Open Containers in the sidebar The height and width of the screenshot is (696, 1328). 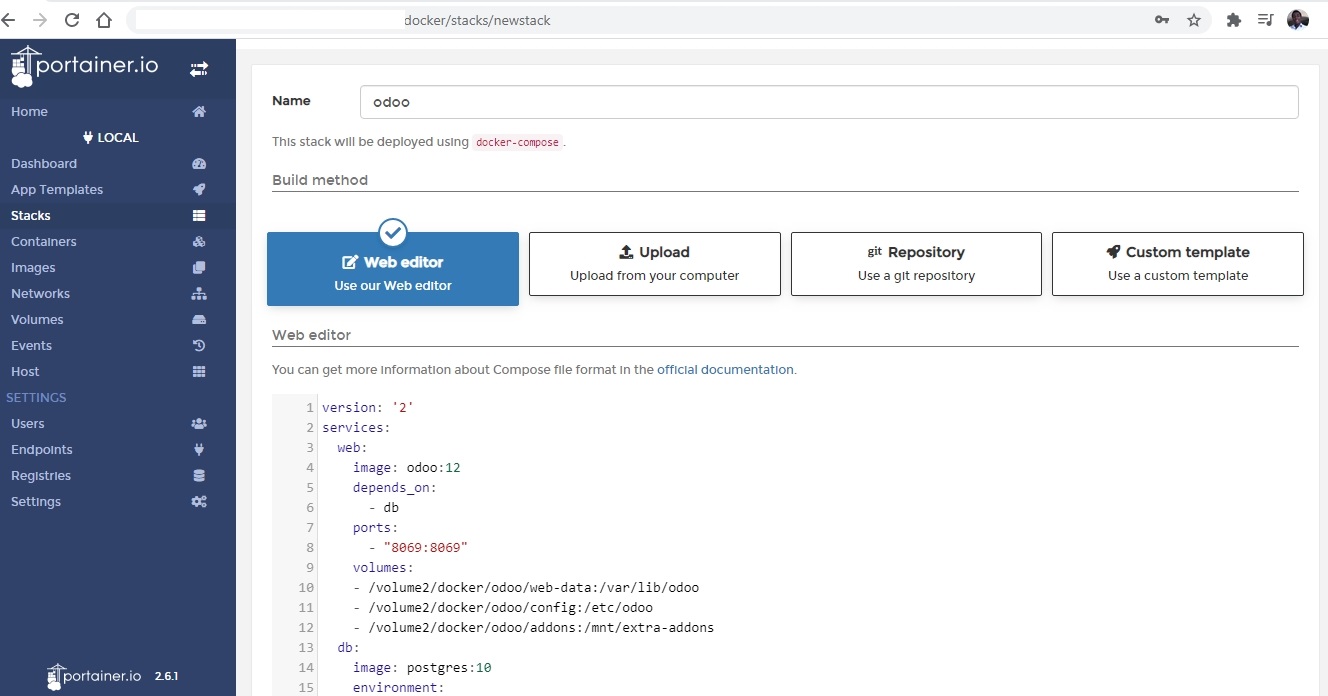(44, 242)
